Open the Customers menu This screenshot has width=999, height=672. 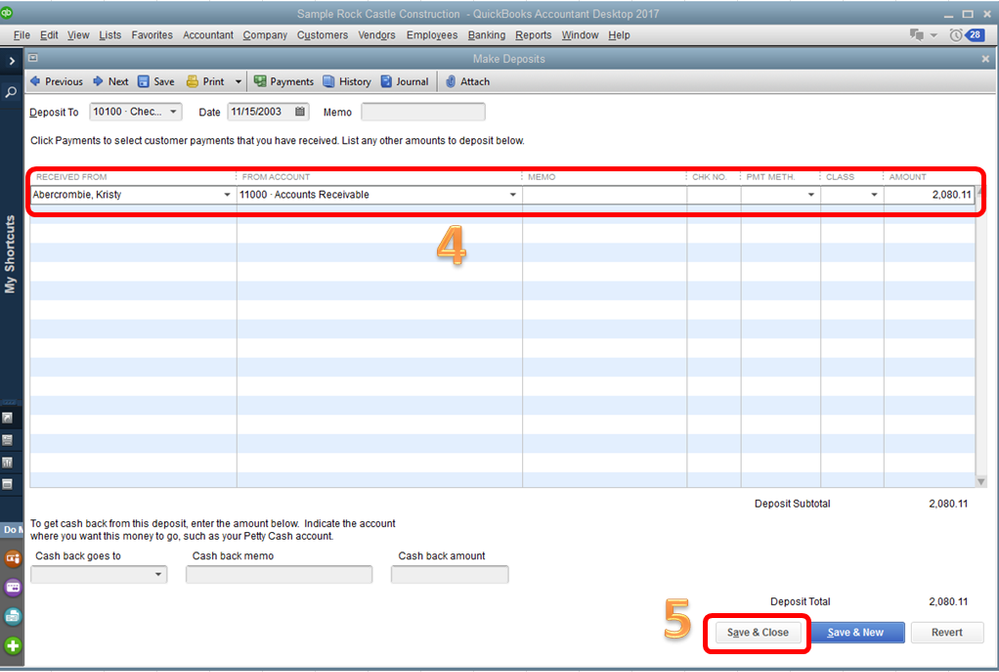pyautogui.click(x=322, y=35)
